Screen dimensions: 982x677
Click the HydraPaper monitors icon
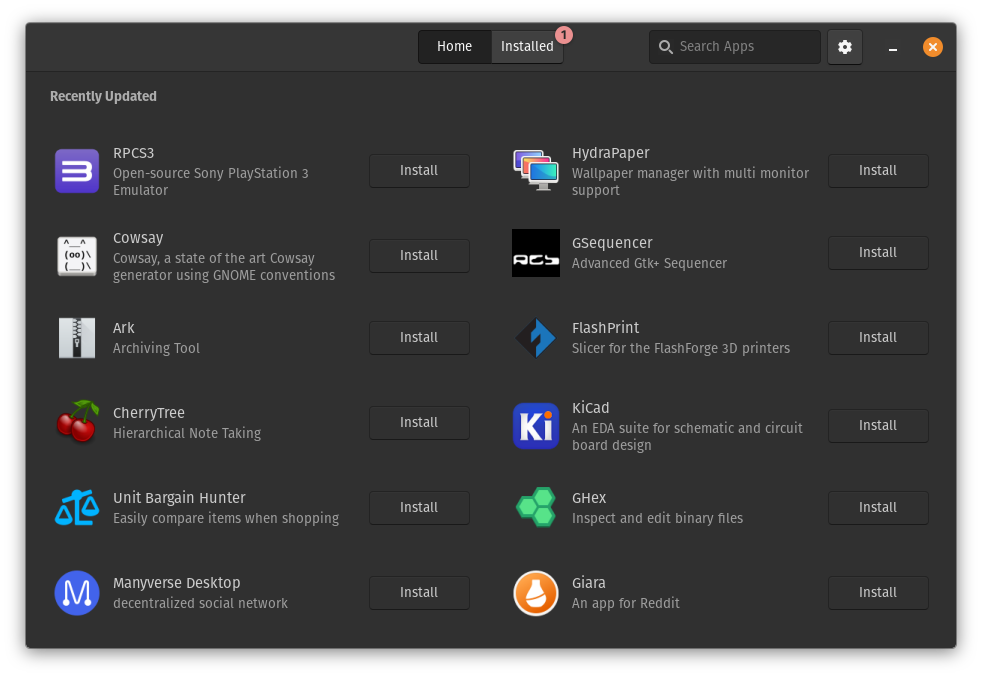click(535, 171)
